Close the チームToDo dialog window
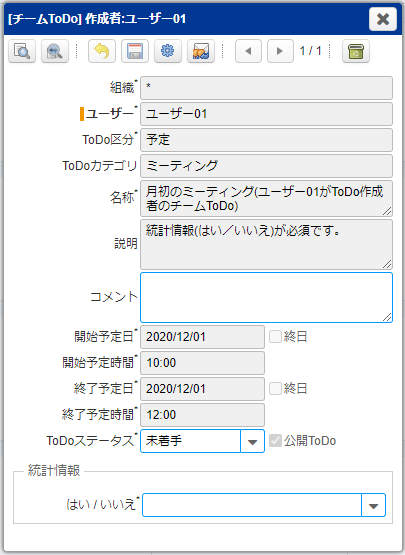 click(x=383, y=19)
